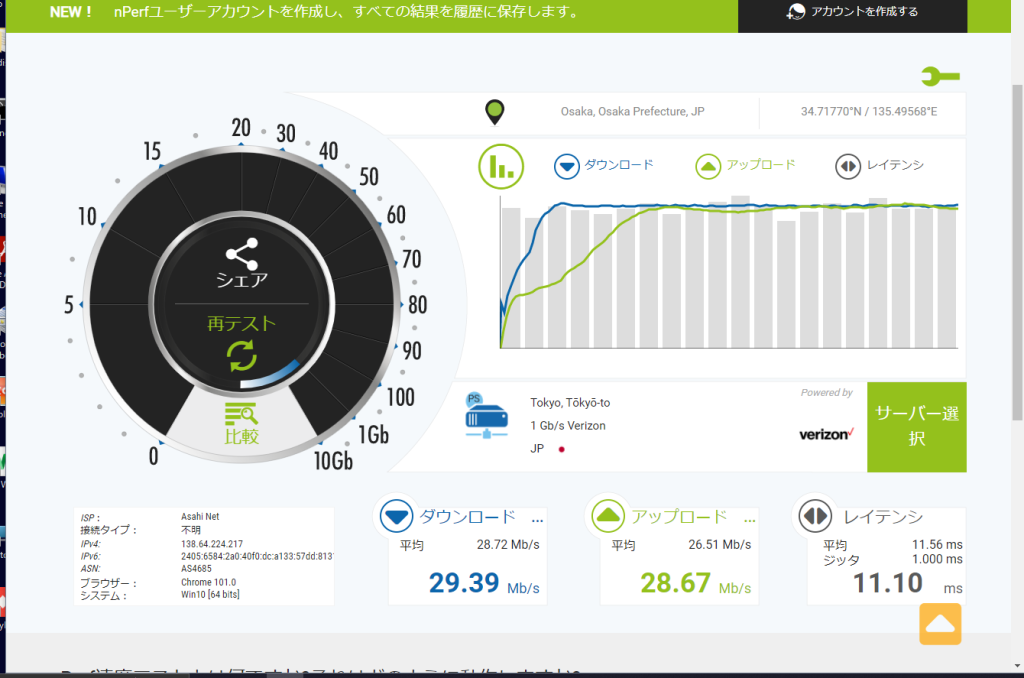Screen dimensions: 1024x678
Task: Click the Tokyo, Tōkyō-to server name
Action: 570,403
